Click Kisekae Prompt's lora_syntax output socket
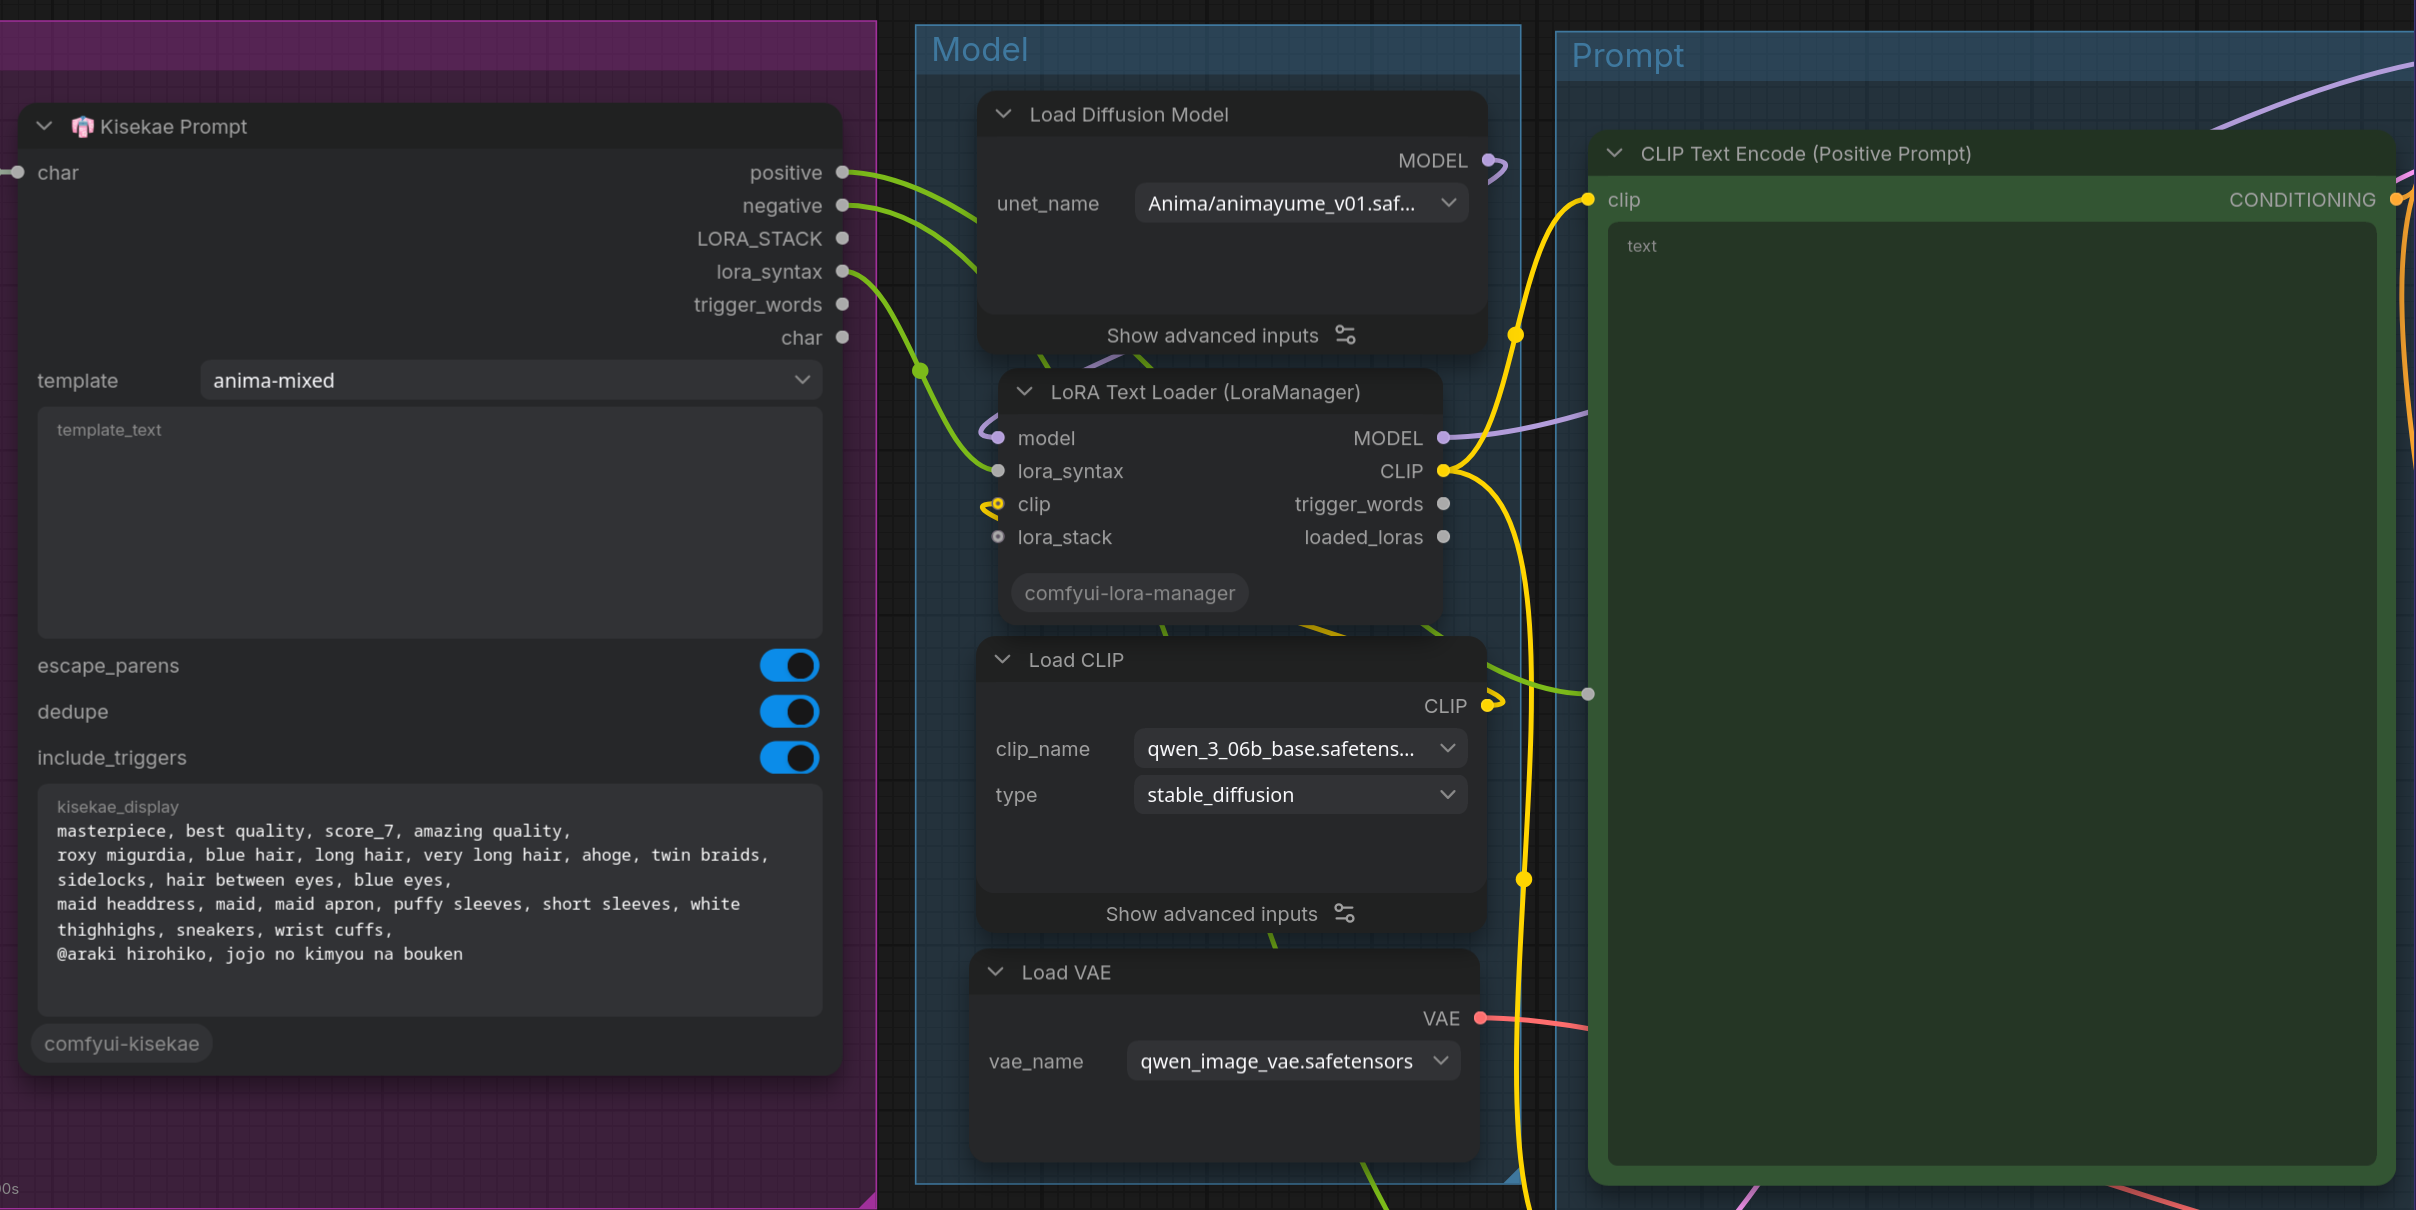Image resolution: width=2416 pixels, height=1210 pixels. [842, 271]
